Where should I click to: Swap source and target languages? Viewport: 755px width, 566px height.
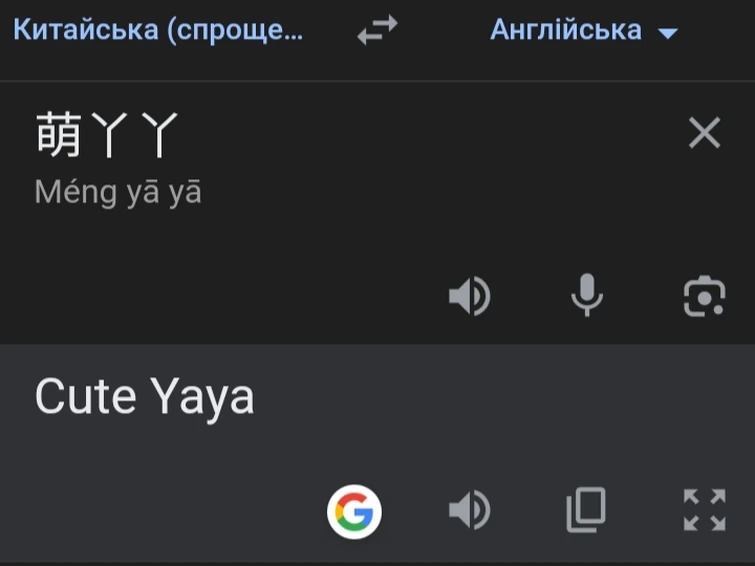377,31
